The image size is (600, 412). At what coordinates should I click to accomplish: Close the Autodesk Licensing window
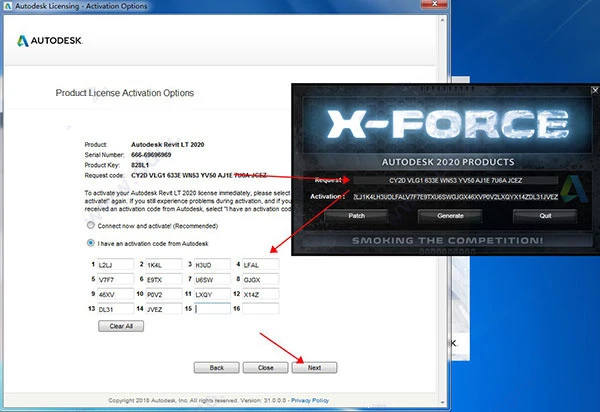coord(434,4)
